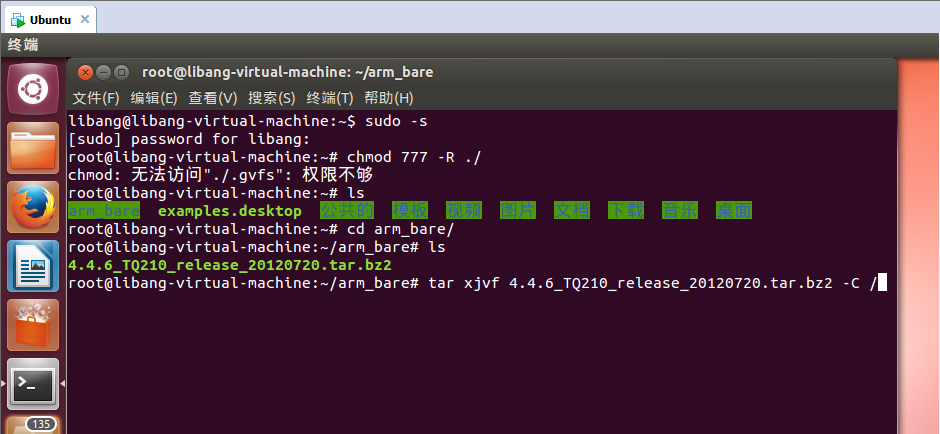Image resolution: width=940 pixels, height=434 pixels.
Task: Open LibreOffice Writer from the launcher
Action: pyautogui.click(x=33, y=266)
